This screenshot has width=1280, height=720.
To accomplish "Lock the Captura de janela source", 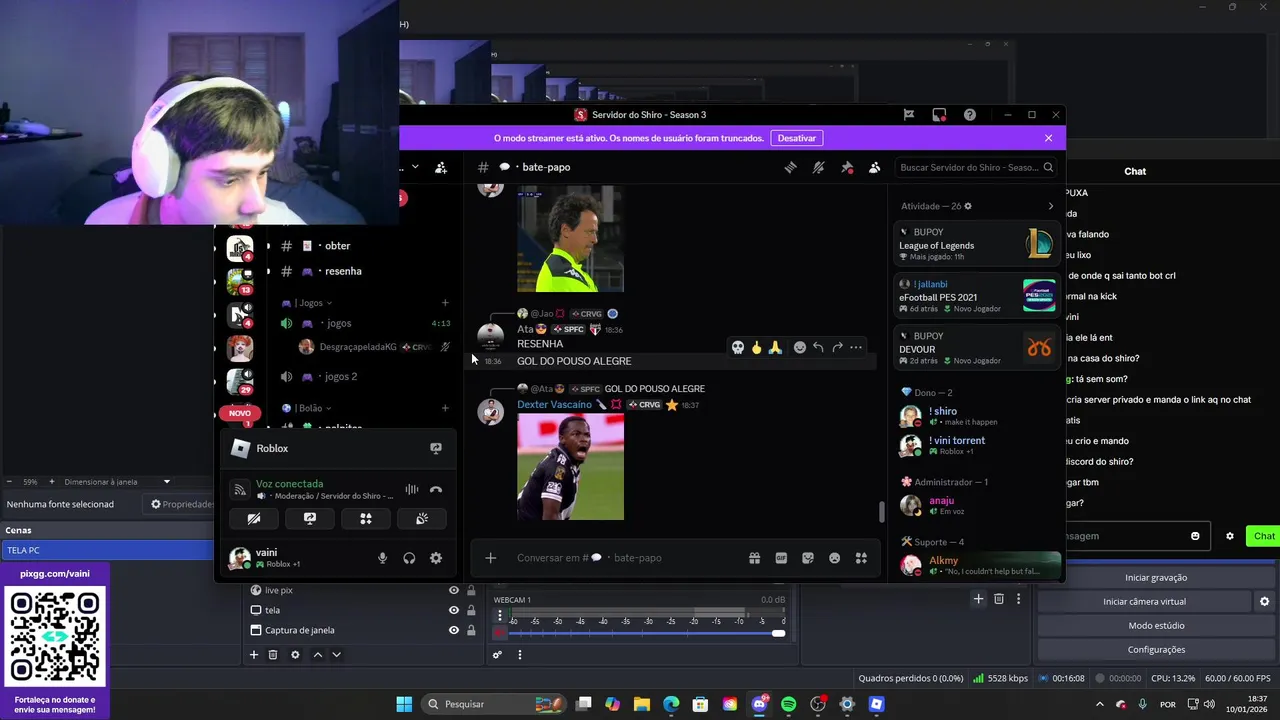I will (471, 630).
